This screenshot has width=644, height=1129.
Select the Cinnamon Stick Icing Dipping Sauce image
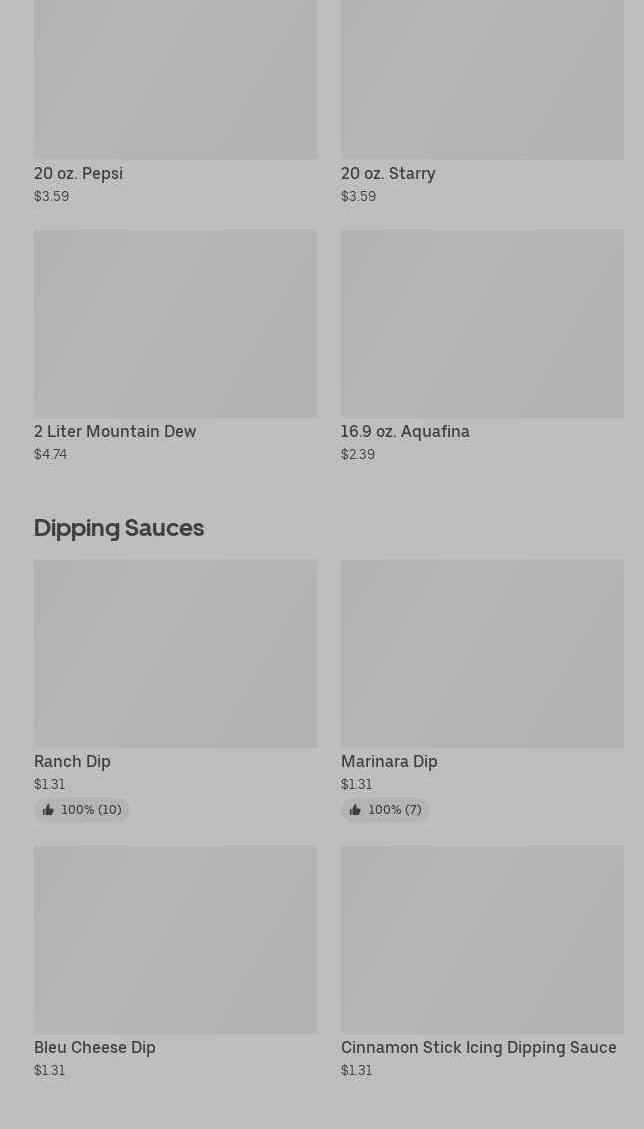coord(482,940)
